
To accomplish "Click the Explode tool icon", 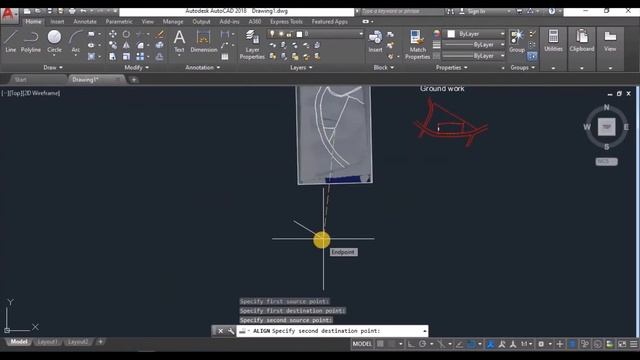I will pos(160,45).
